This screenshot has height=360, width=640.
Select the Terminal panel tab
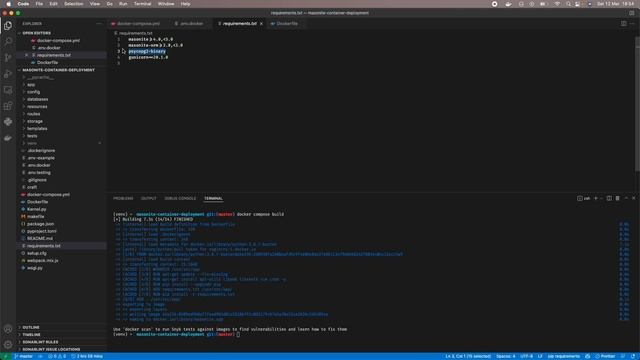[213, 198]
